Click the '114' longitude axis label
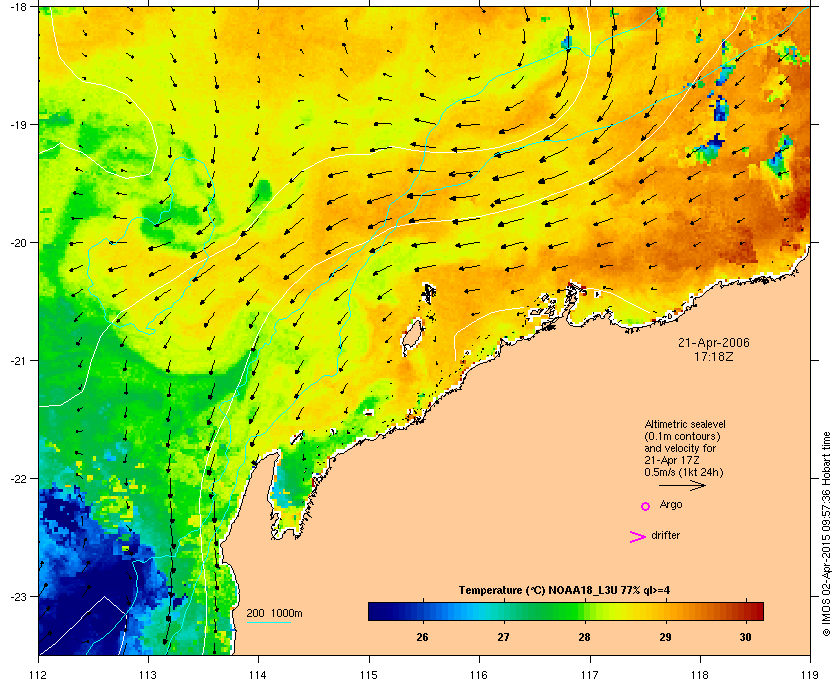Image resolution: width=840 pixels, height=680 pixels. (x=258, y=675)
